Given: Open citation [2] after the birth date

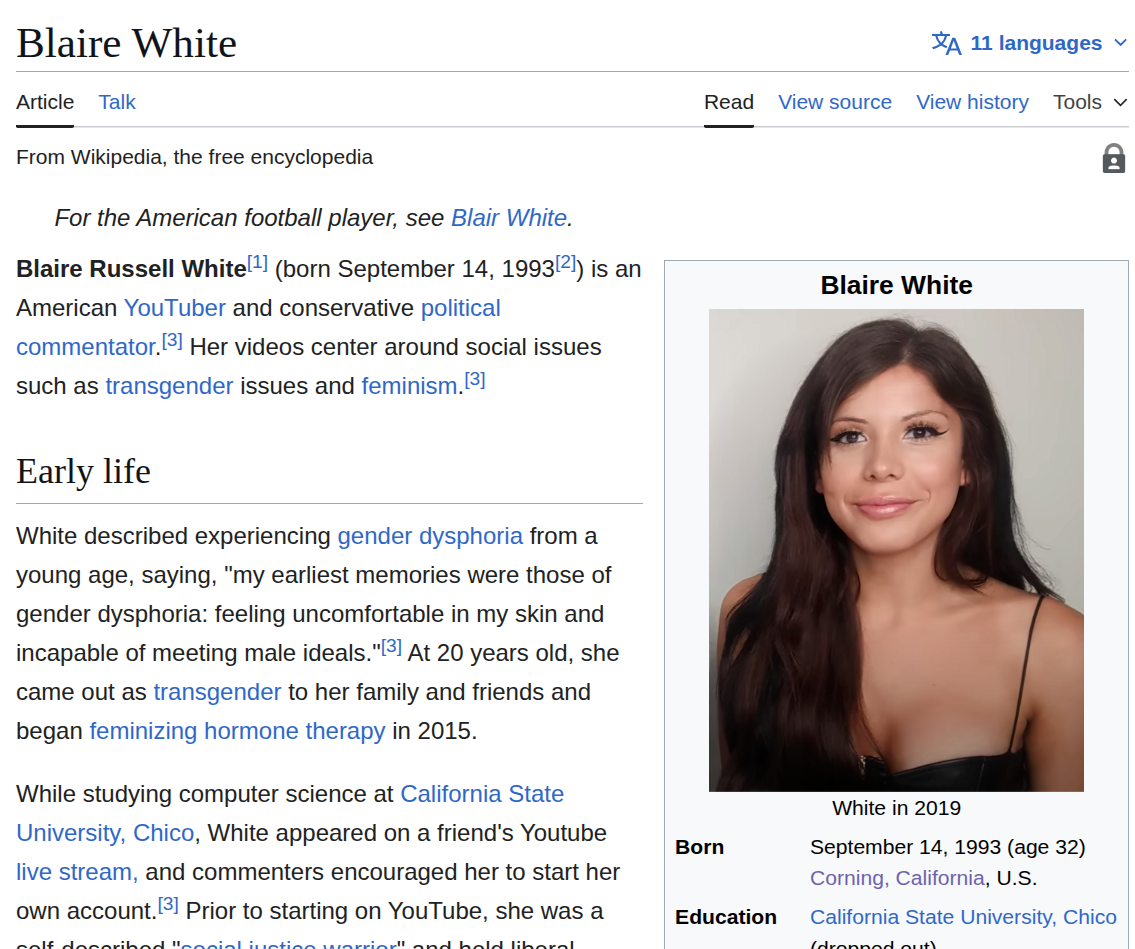Looking at the screenshot, I should 566,263.
